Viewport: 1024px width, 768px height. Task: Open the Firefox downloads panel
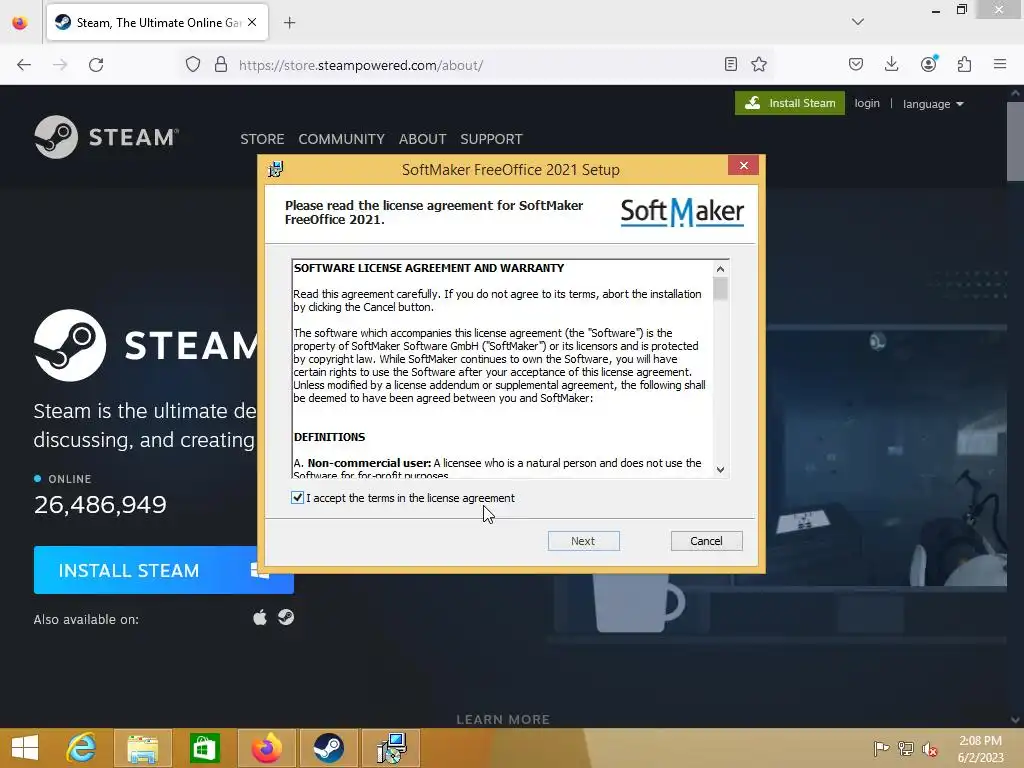[891, 64]
